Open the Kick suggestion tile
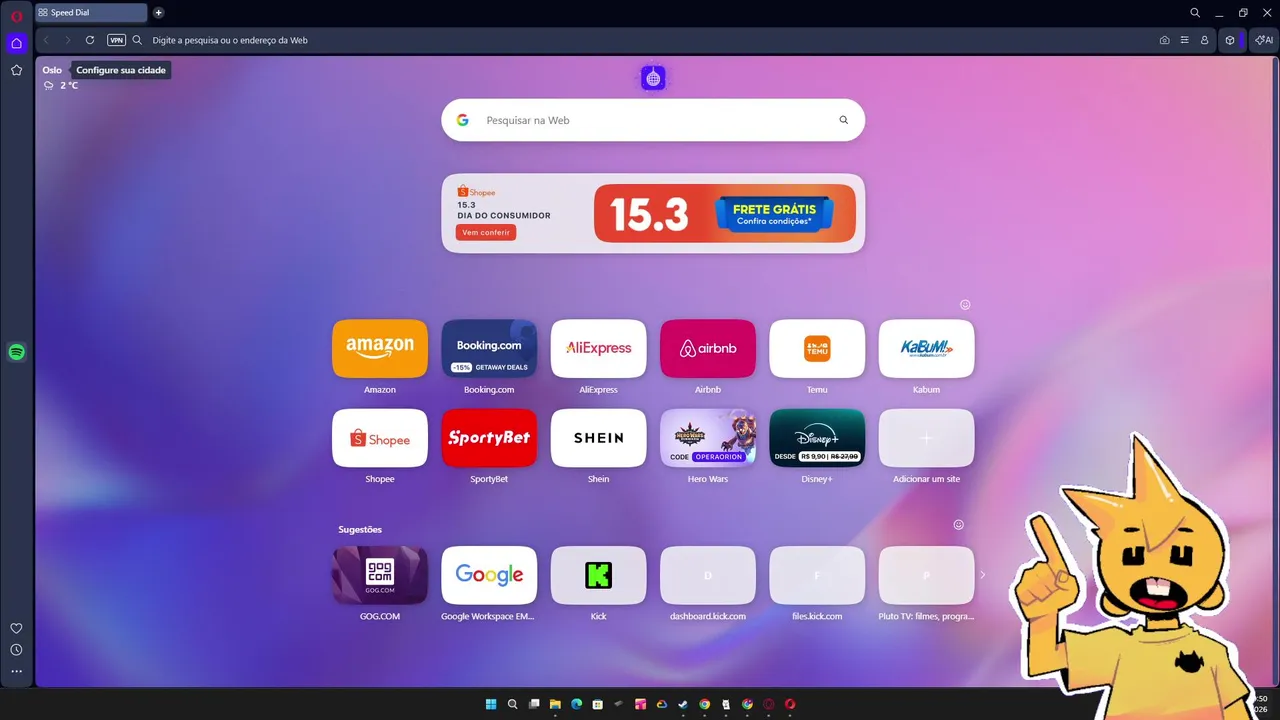The height and width of the screenshot is (720, 1280). (x=598, y=575)
